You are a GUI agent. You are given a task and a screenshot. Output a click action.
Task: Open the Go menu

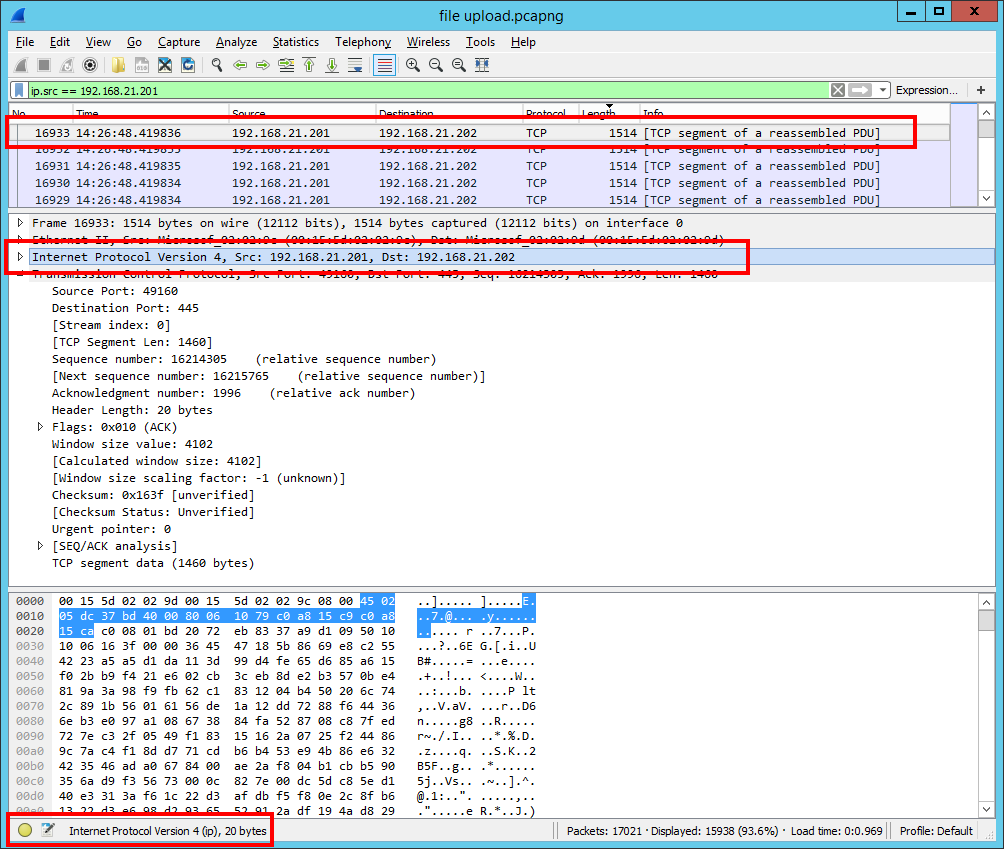134,42
